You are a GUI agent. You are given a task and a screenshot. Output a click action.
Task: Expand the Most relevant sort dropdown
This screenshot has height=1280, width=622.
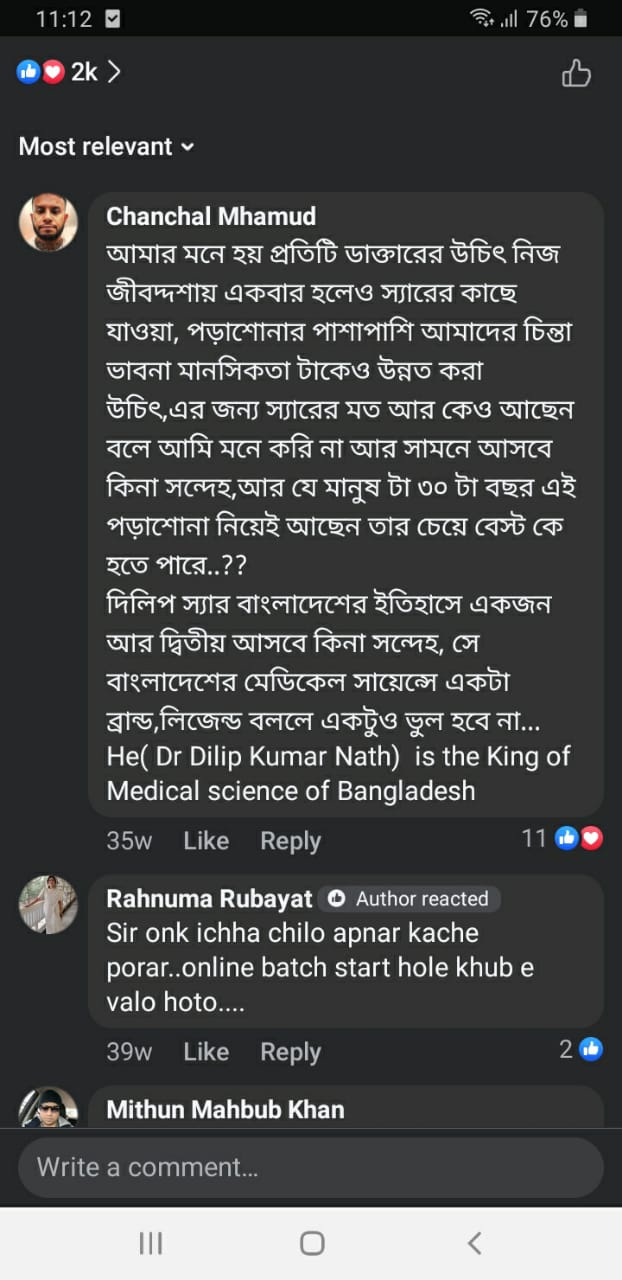[x=106, y=147]
